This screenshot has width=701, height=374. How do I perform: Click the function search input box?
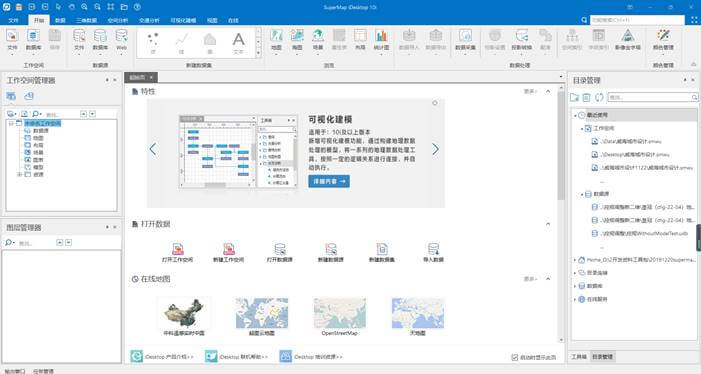coord(637,20)
